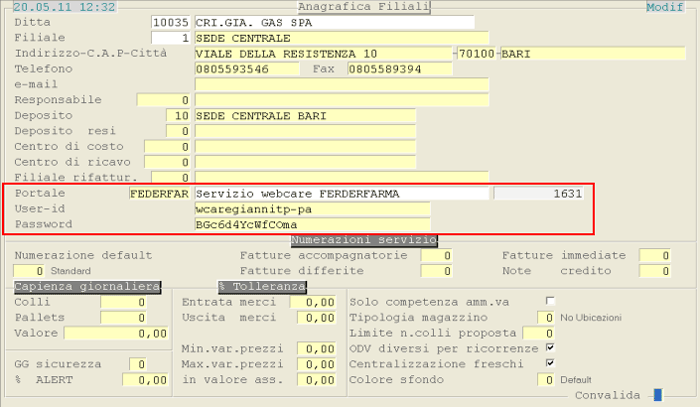Click the User-id field

[x=312, y=209]
